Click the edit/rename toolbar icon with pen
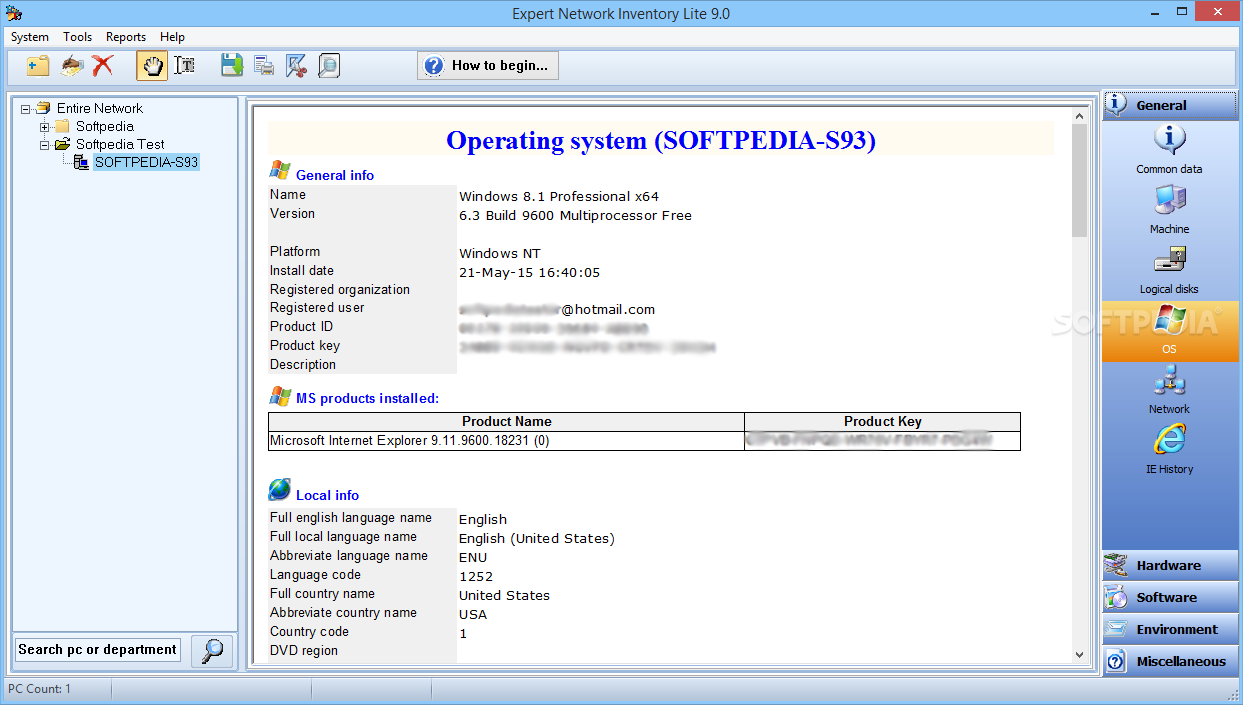This screenshot has width=1243, height=705. point(71,66)
